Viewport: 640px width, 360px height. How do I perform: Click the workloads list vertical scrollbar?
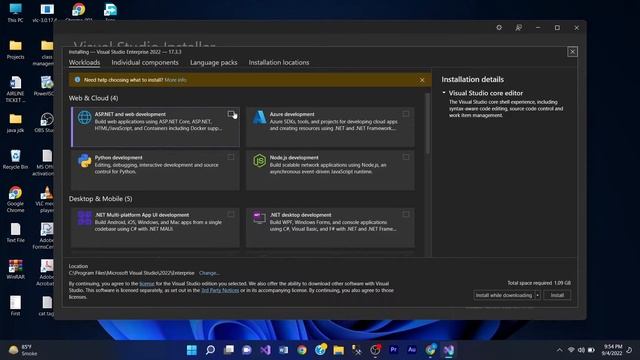(428, 124)
